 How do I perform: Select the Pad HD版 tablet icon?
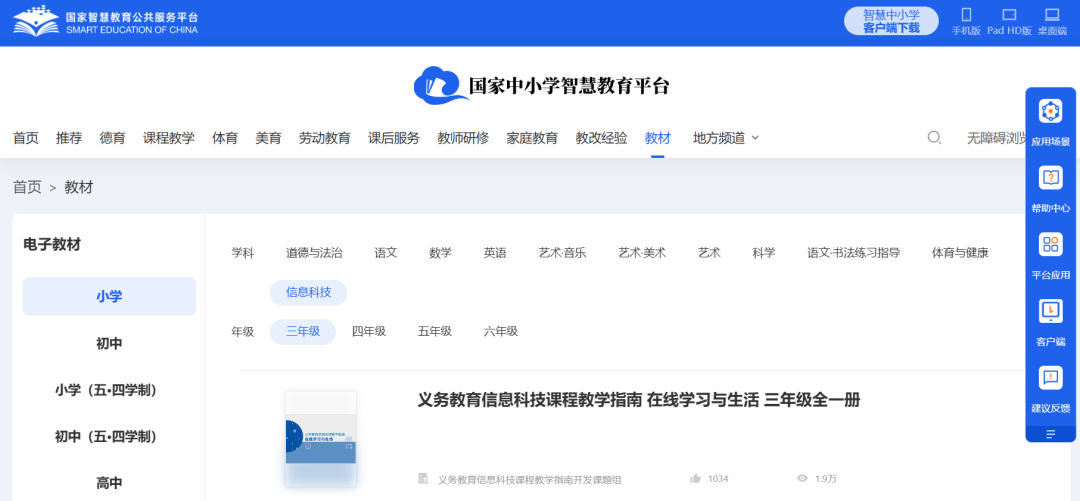click(x=1009, y=15)
